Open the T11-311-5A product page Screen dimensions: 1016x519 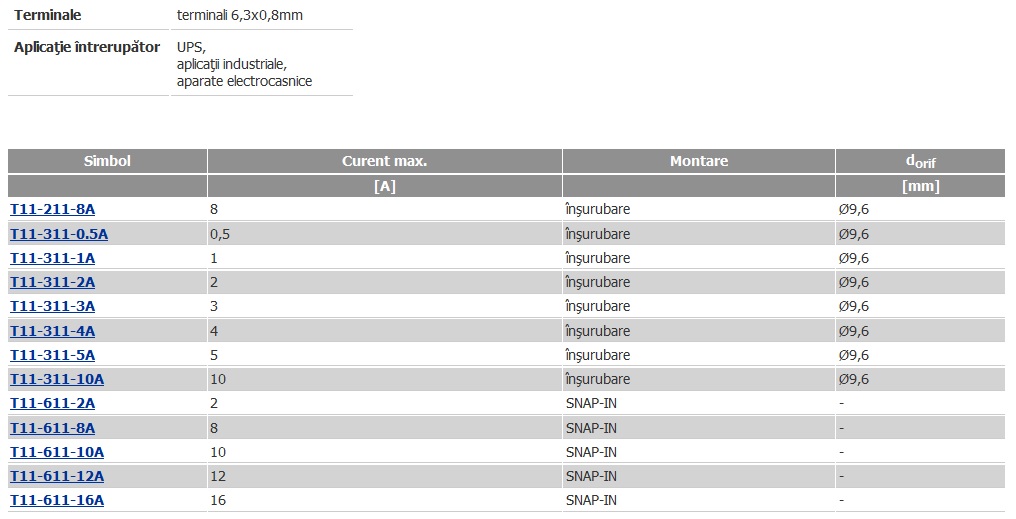[x=52, y=355]
